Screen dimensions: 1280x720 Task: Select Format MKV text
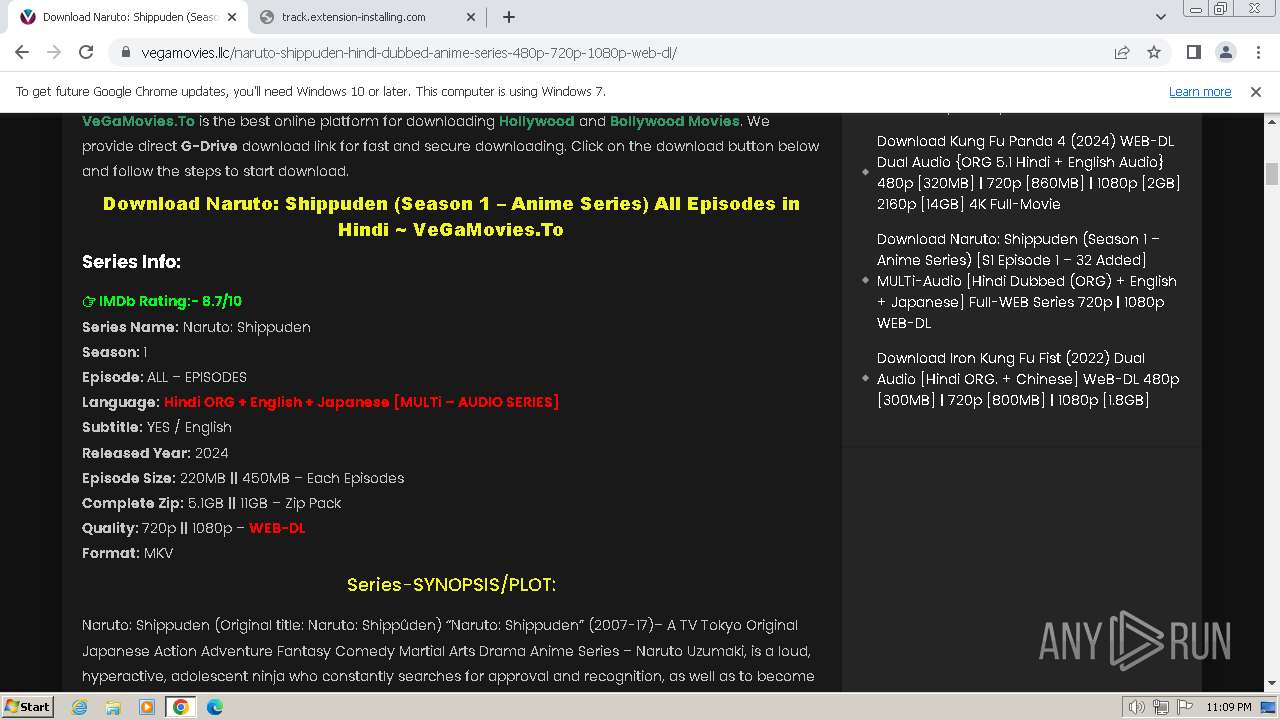128,553
